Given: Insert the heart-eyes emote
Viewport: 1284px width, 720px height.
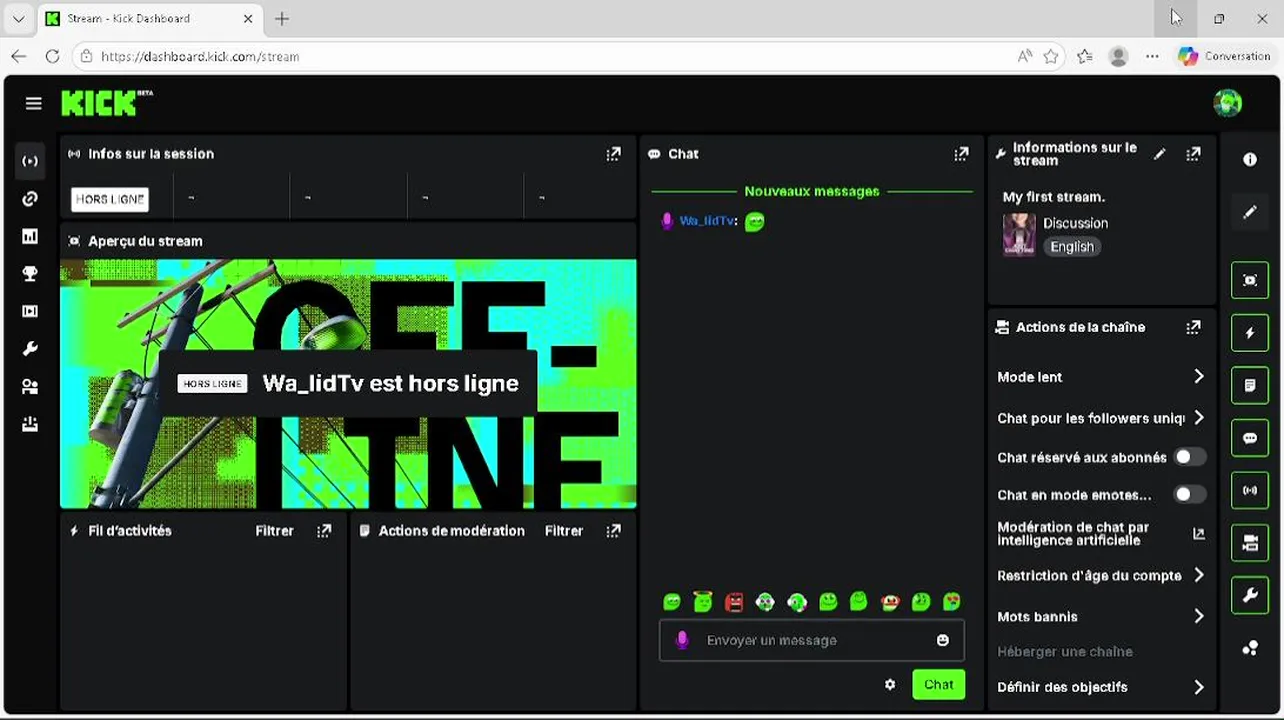Looking at the screenshot, I should (952, 601).
